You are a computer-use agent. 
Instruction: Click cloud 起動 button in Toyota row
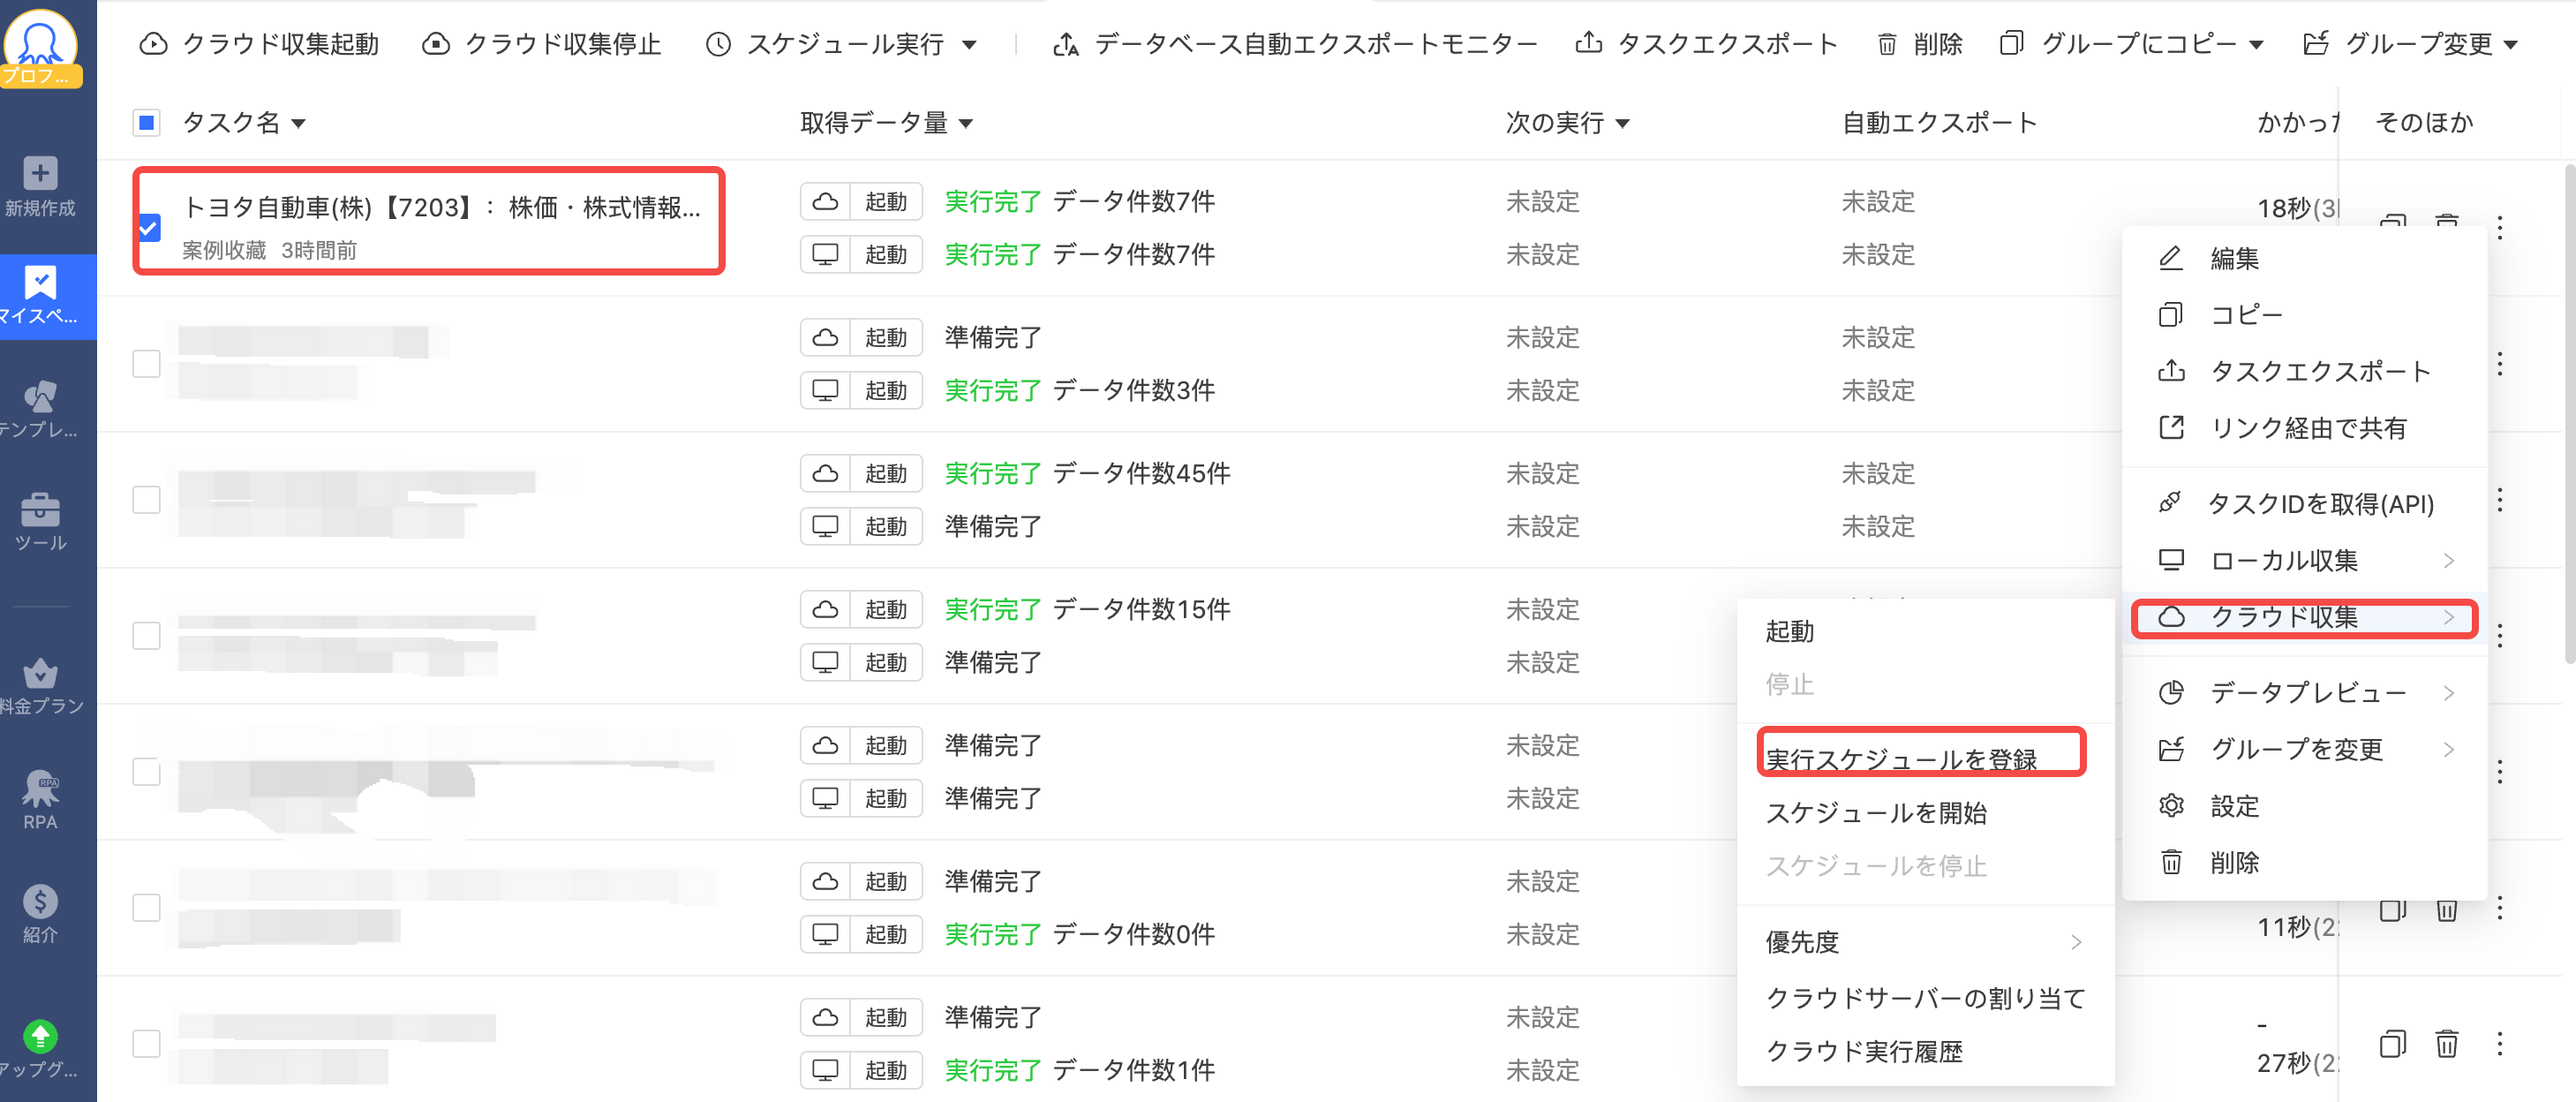point(886,202)
